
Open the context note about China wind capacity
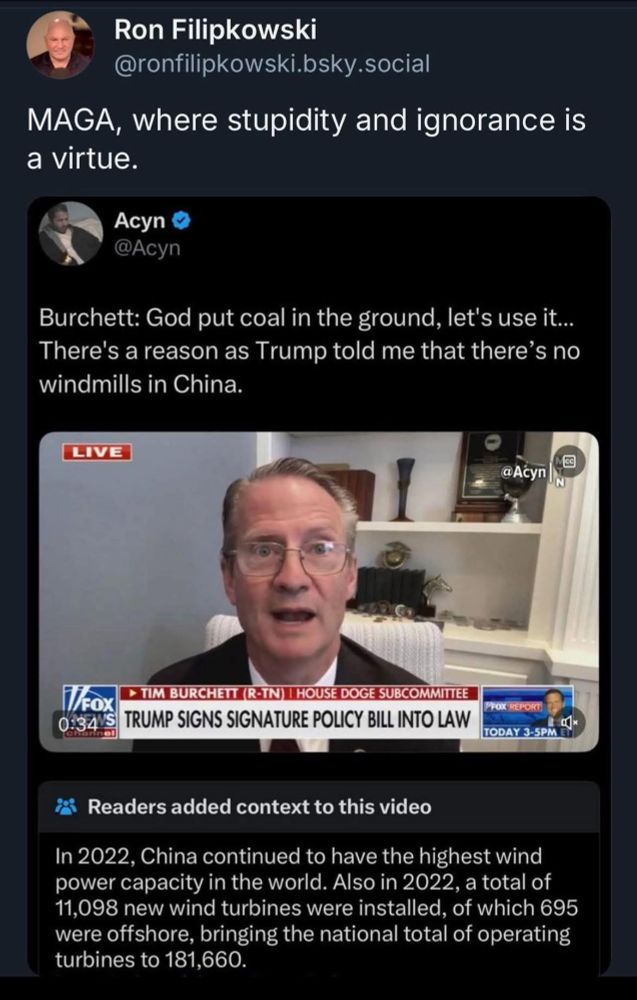pos(316,908)
